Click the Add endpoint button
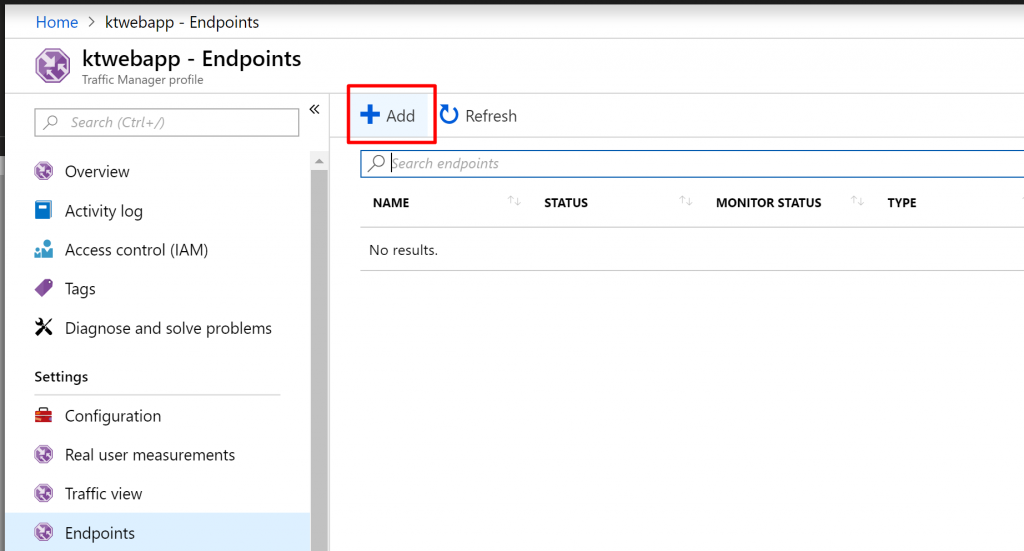Viewport: 1024px width, 551px height. click(390, 116)
